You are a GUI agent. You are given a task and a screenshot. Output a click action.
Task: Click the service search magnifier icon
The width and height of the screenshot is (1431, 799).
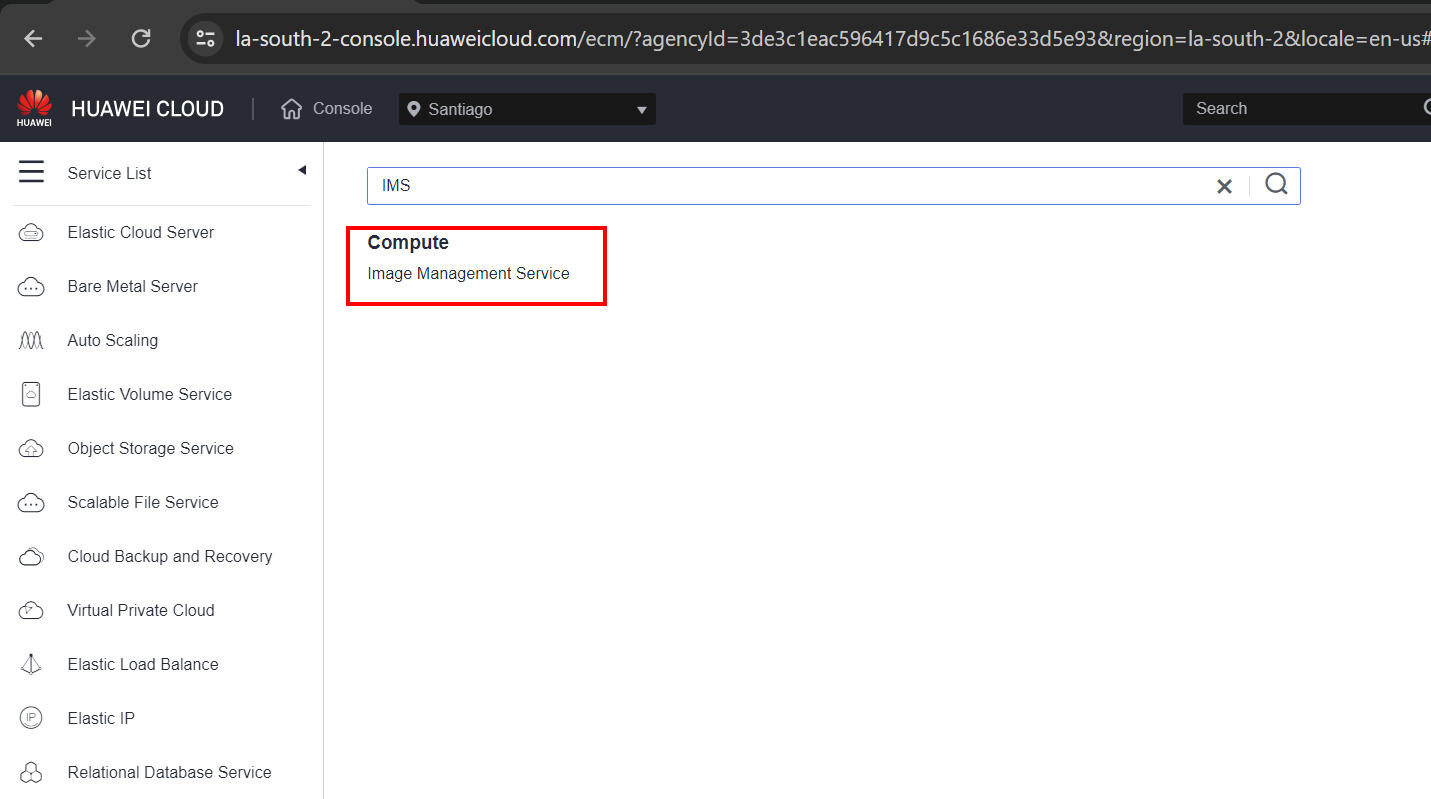click(1276, 185)
